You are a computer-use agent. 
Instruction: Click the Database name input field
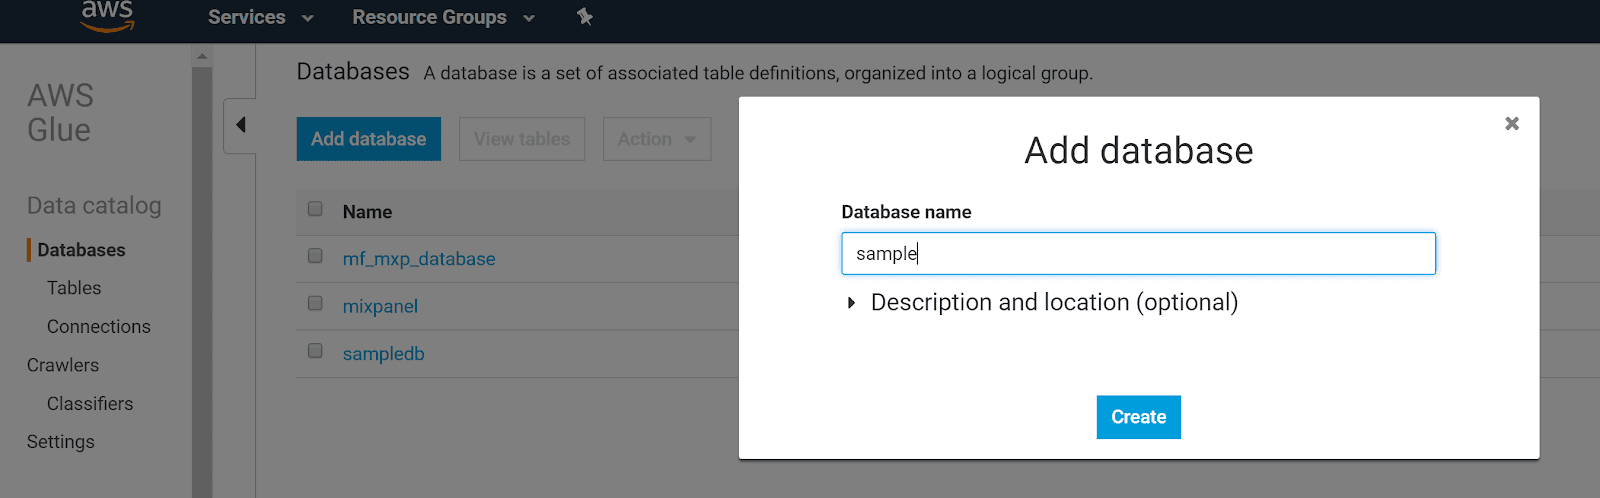tap(1138, 254)
